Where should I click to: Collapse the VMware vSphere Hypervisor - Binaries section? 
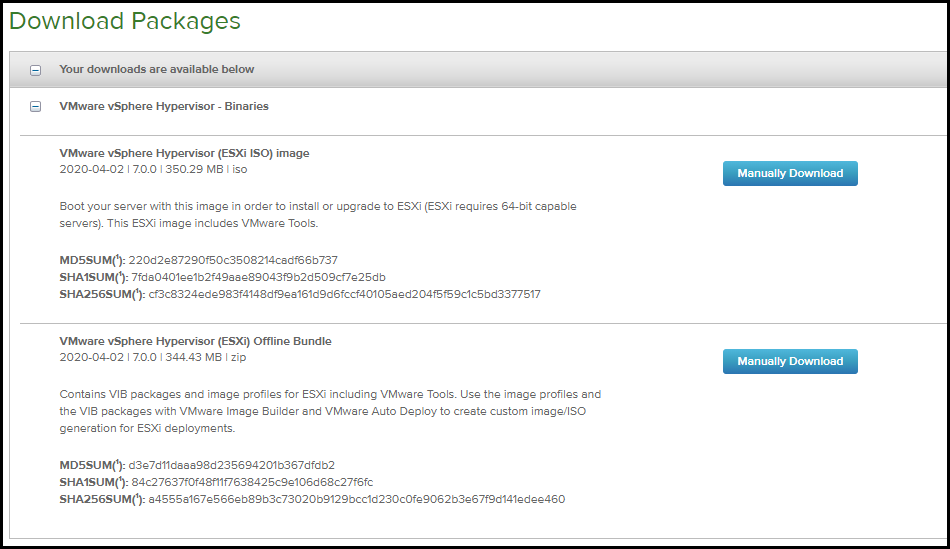(36, 107)
